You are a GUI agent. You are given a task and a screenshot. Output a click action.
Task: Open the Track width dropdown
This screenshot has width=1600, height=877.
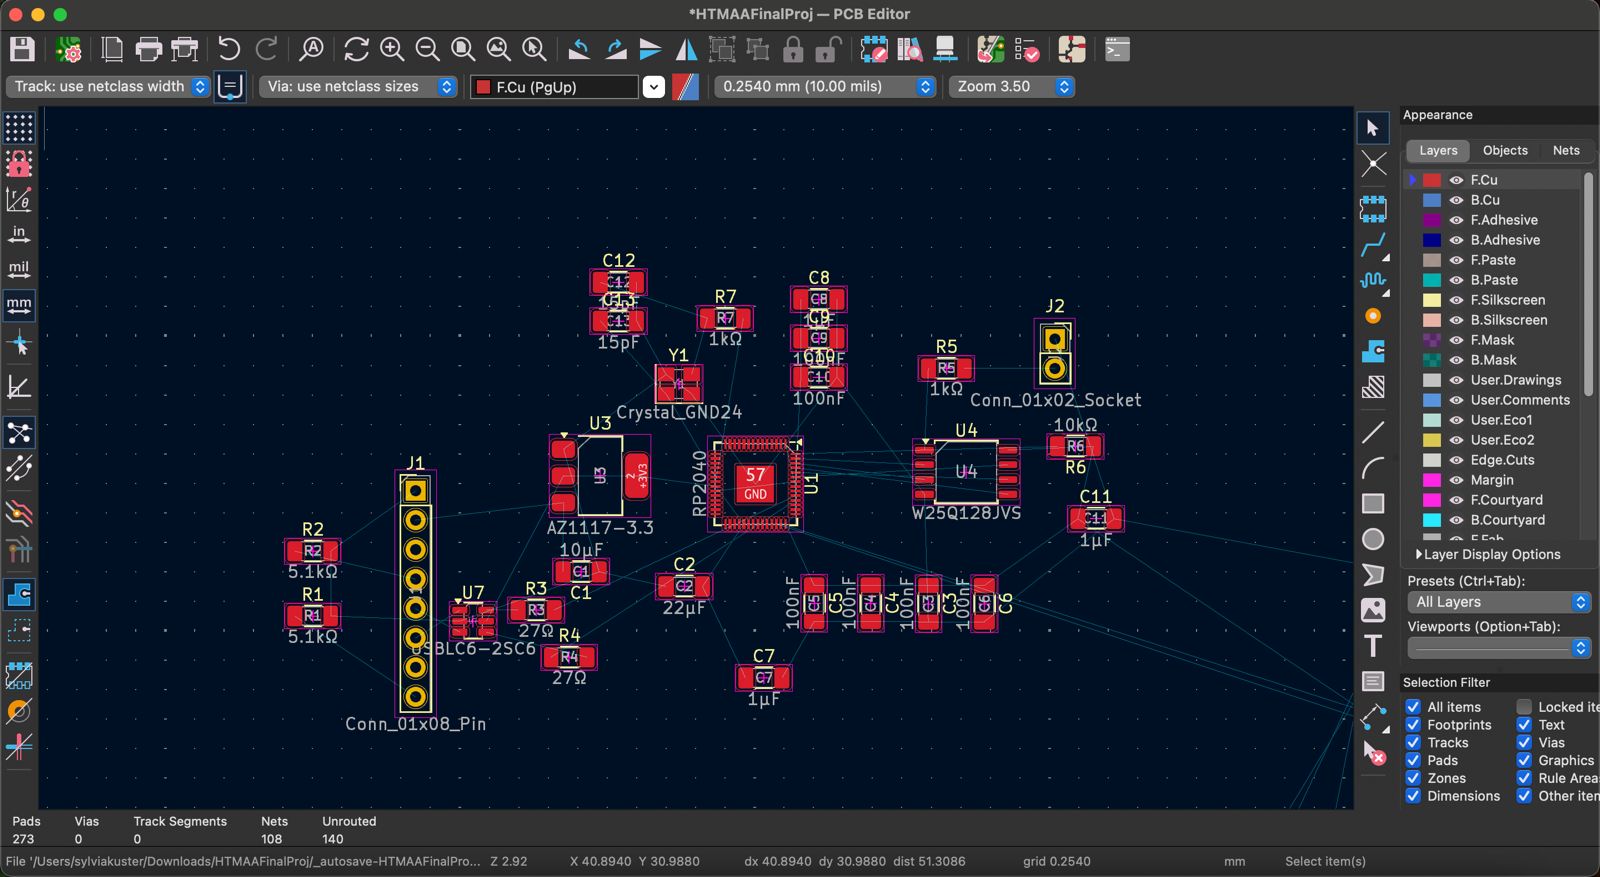(108, 87)
